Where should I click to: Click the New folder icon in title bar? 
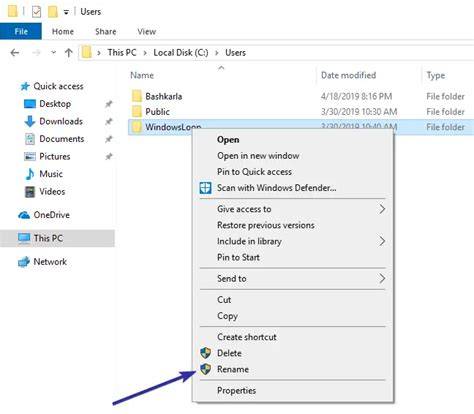(x=53, y=12)
